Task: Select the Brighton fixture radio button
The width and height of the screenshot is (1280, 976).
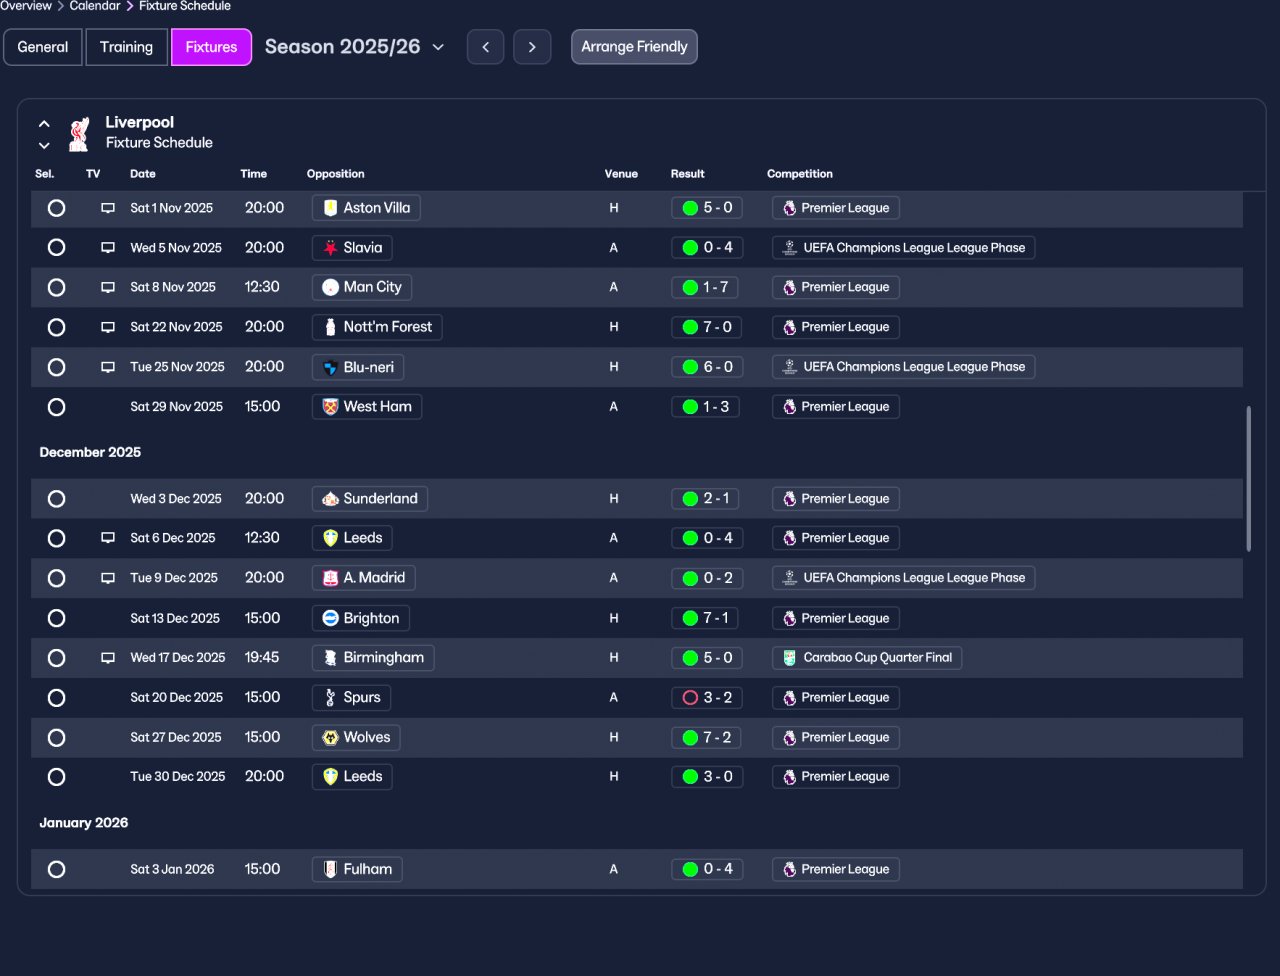Action: [56, 618]
